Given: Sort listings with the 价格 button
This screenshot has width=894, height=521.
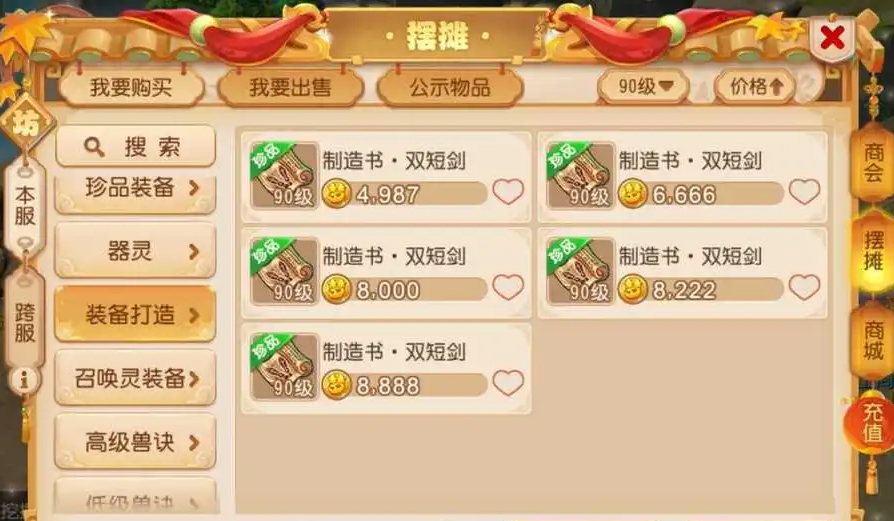Looking at the screenshot, I should (755, 87).
